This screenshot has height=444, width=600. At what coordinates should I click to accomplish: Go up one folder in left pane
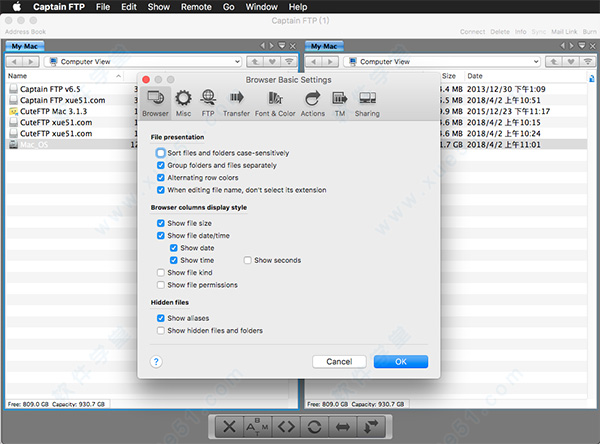click(254, 62)
